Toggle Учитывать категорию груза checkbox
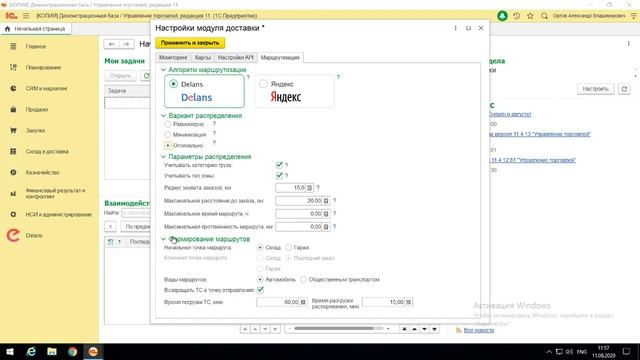640x360 pixels. coord(279,165)
